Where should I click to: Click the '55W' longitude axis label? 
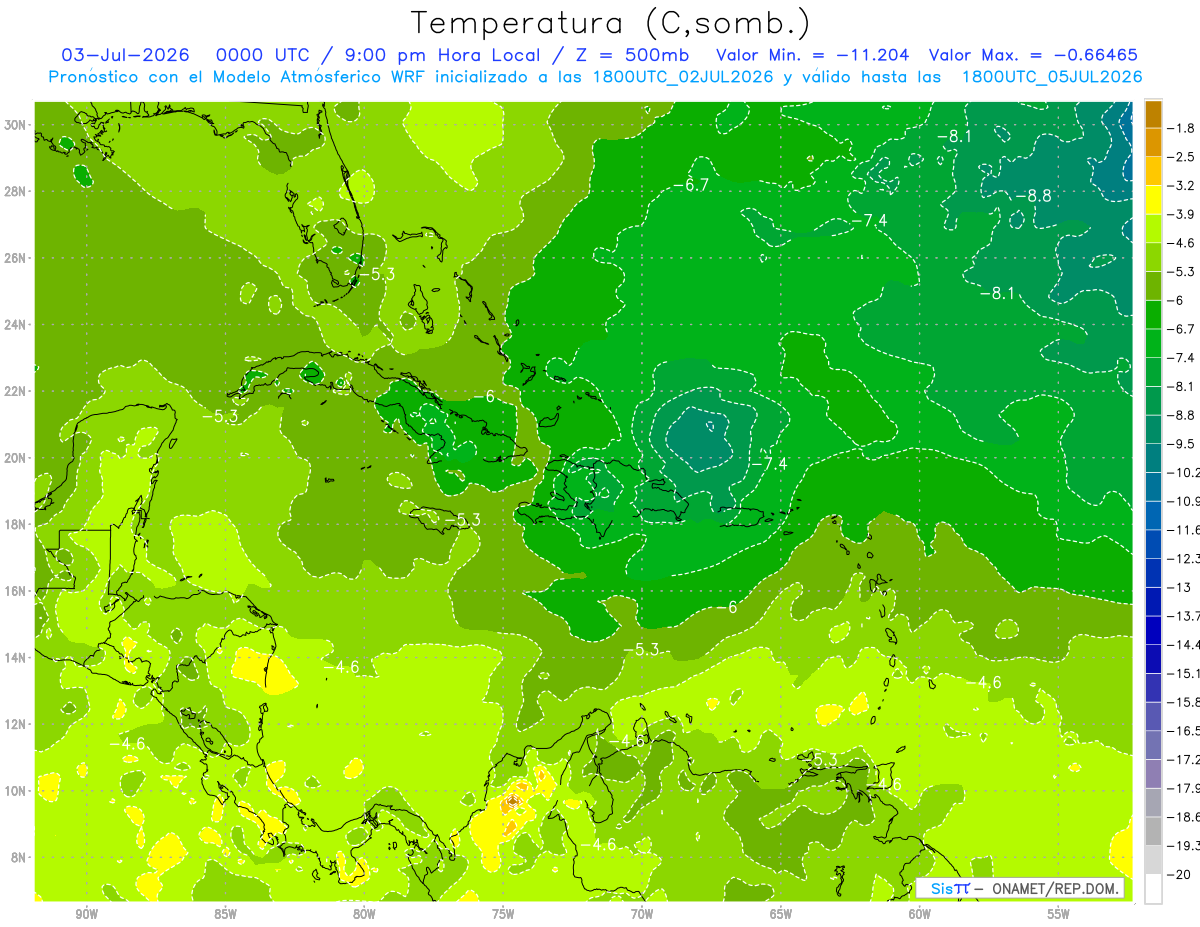(1058, 915)
